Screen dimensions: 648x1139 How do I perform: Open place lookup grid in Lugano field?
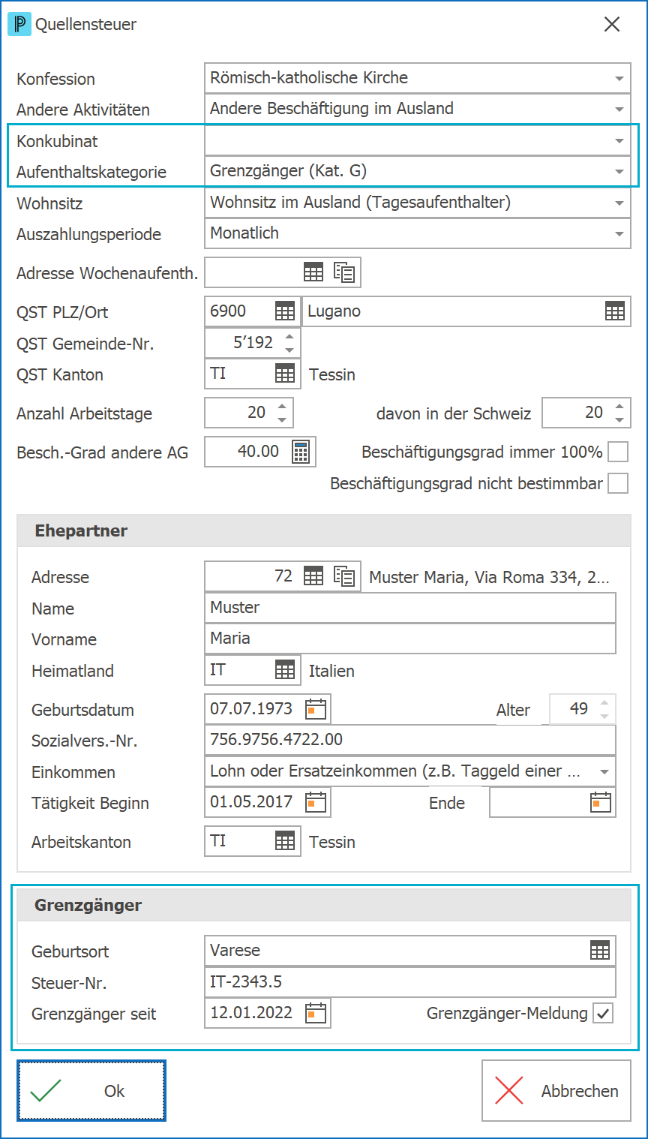tap(615, 312)
